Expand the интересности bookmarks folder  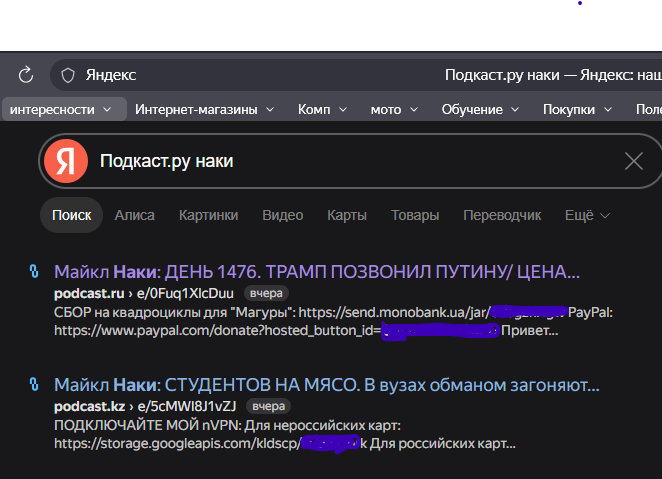pos(64,109)
